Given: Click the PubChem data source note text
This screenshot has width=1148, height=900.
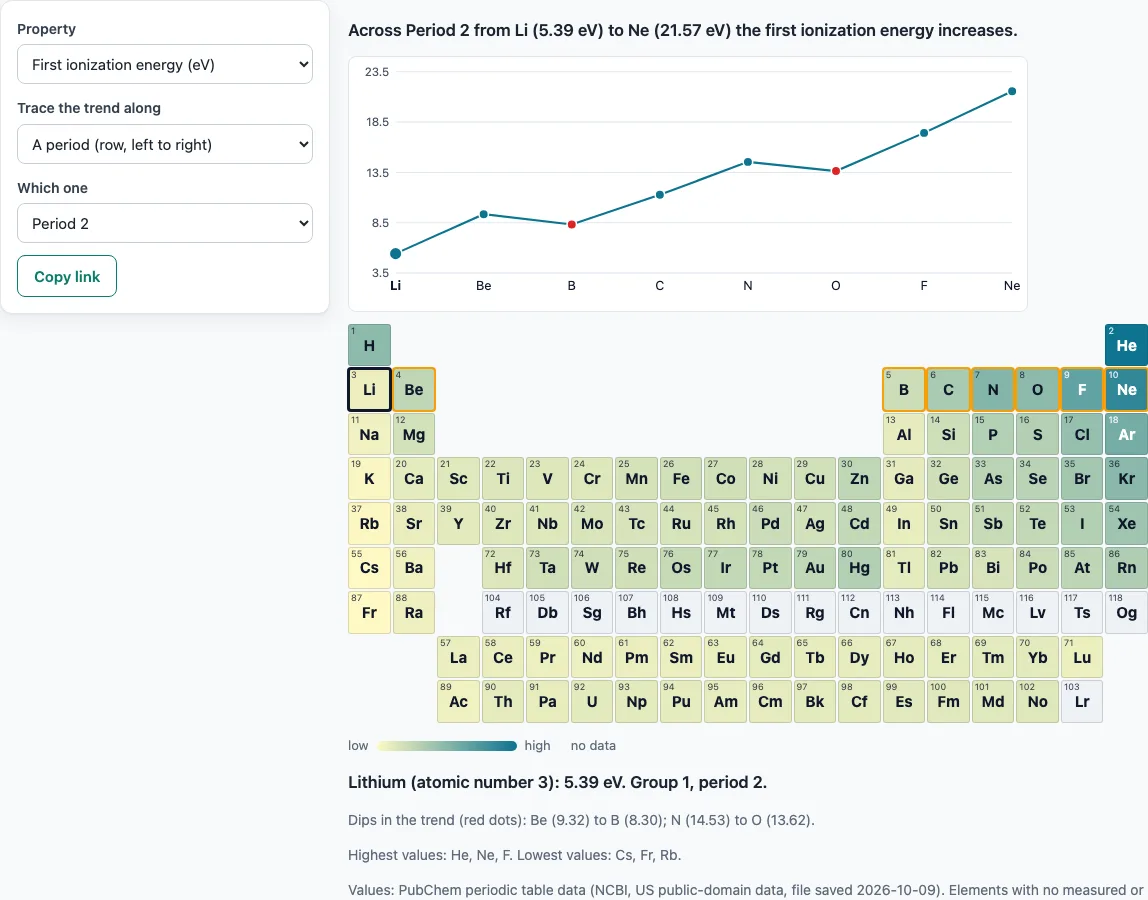Looking at the screenshot, I should (x=747, y=890).
